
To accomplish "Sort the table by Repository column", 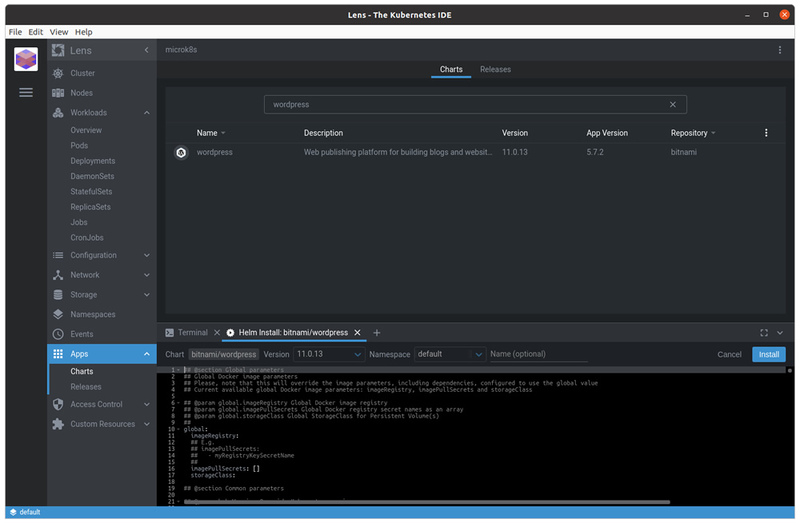I will tap(692, 133).
